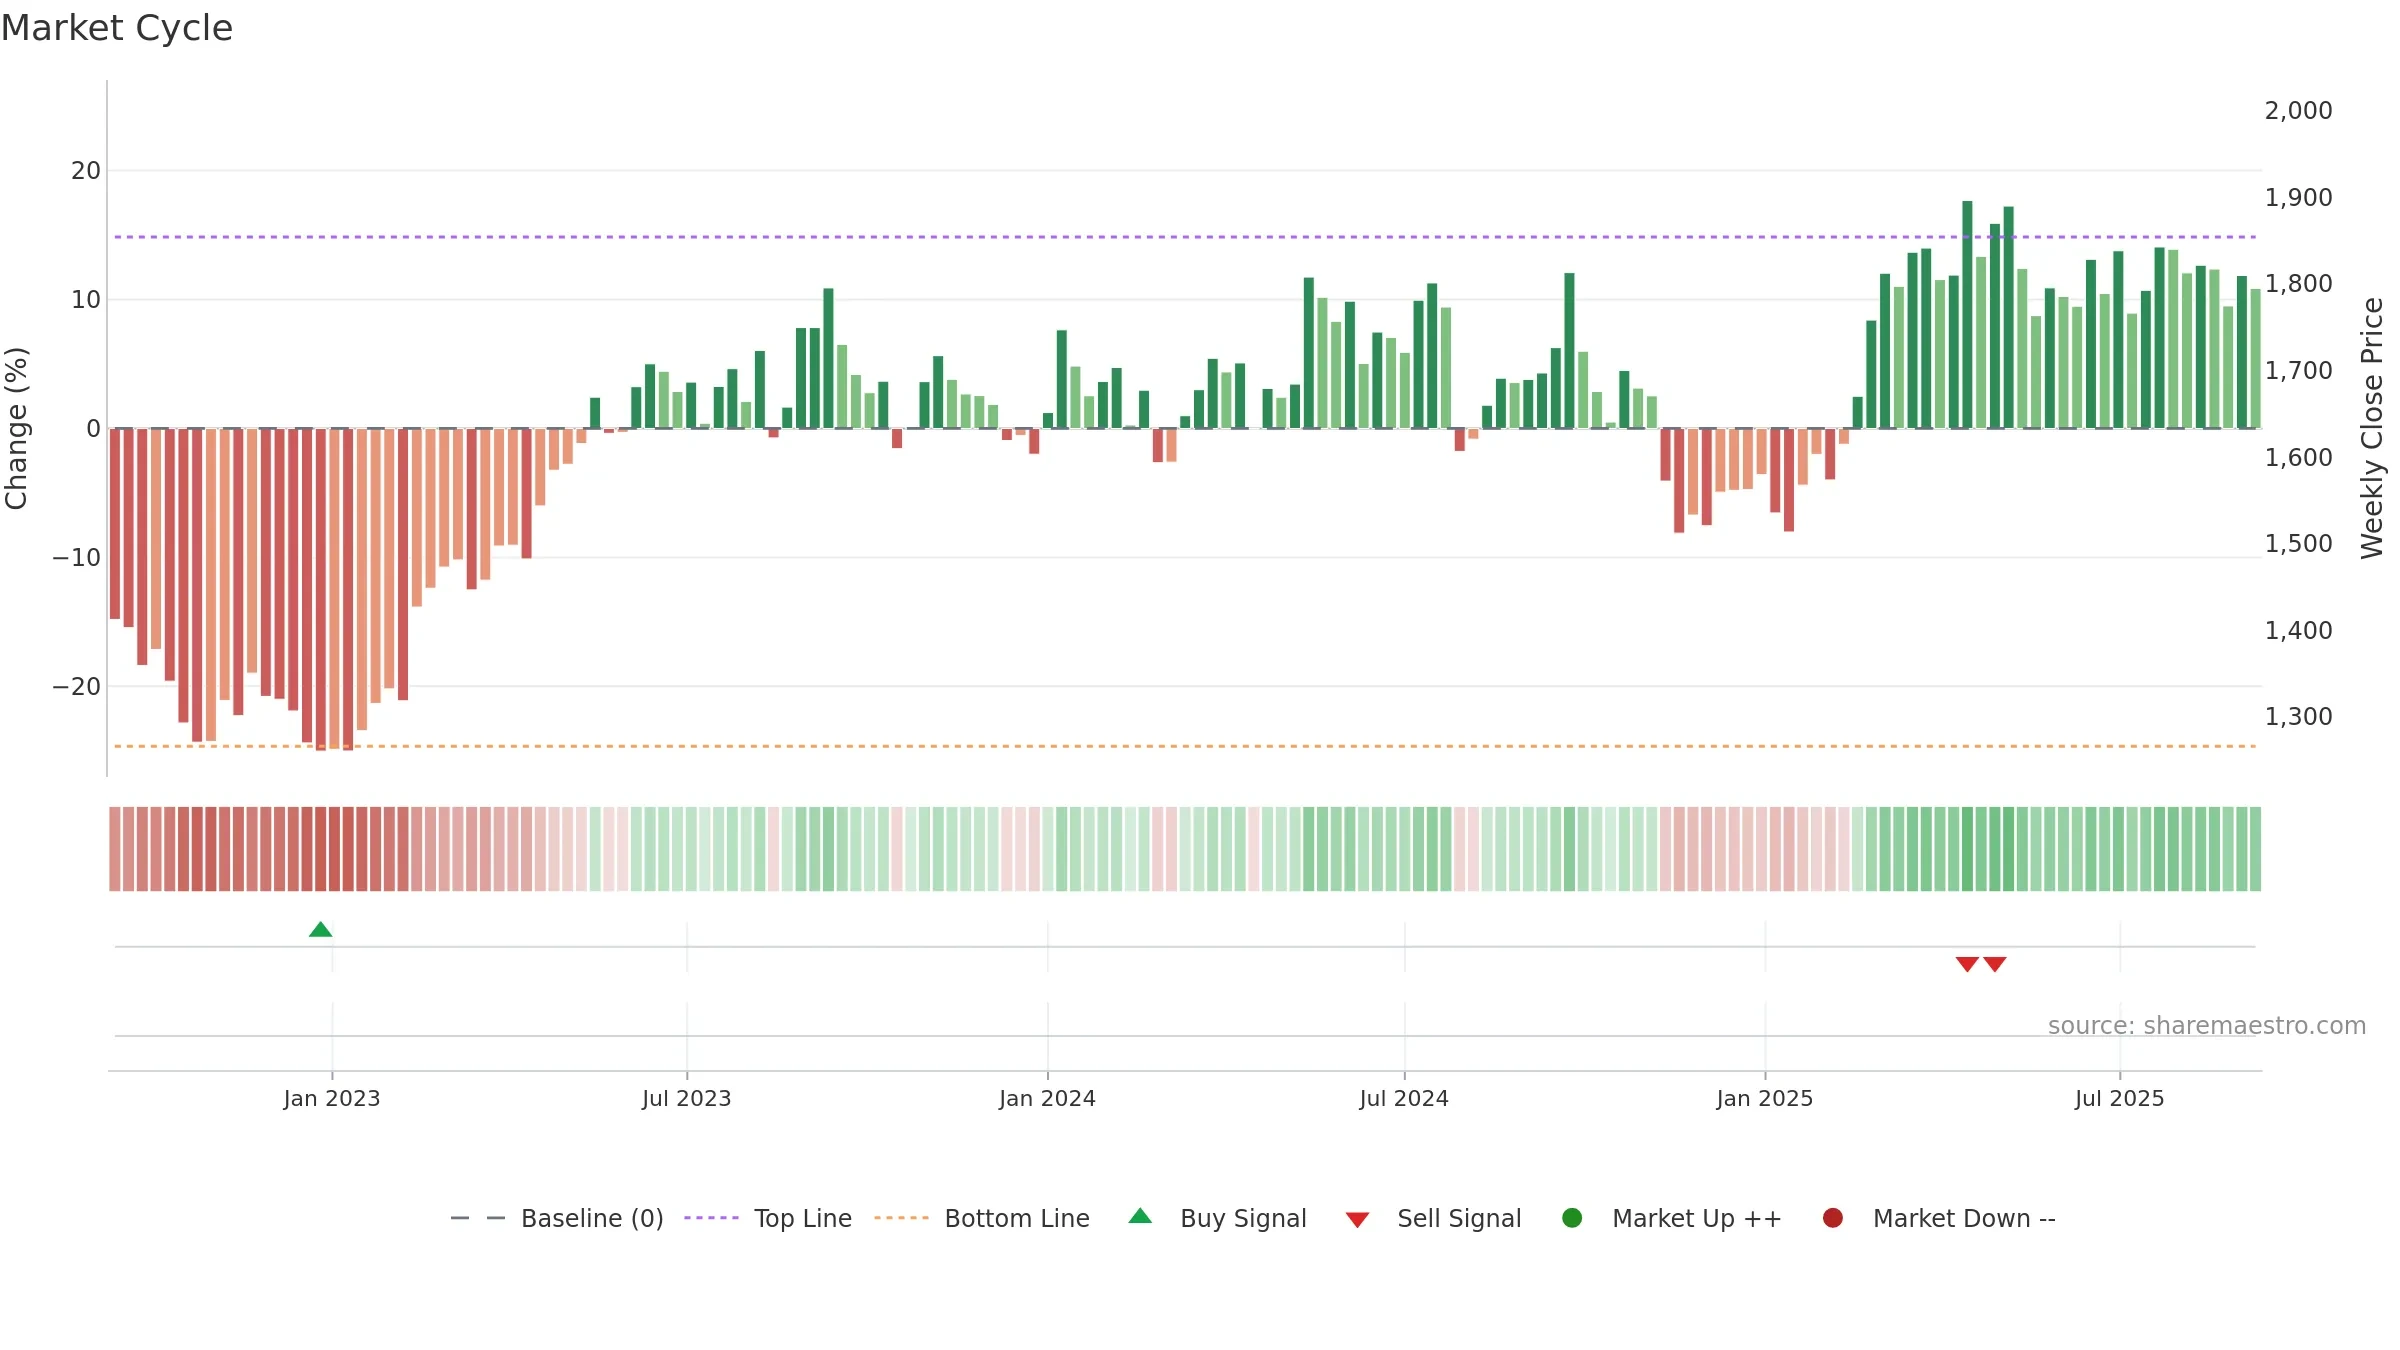Screen dimensions: 2400x1350
Task: Click the Market Cycle chart title
Action: point(117,28)
